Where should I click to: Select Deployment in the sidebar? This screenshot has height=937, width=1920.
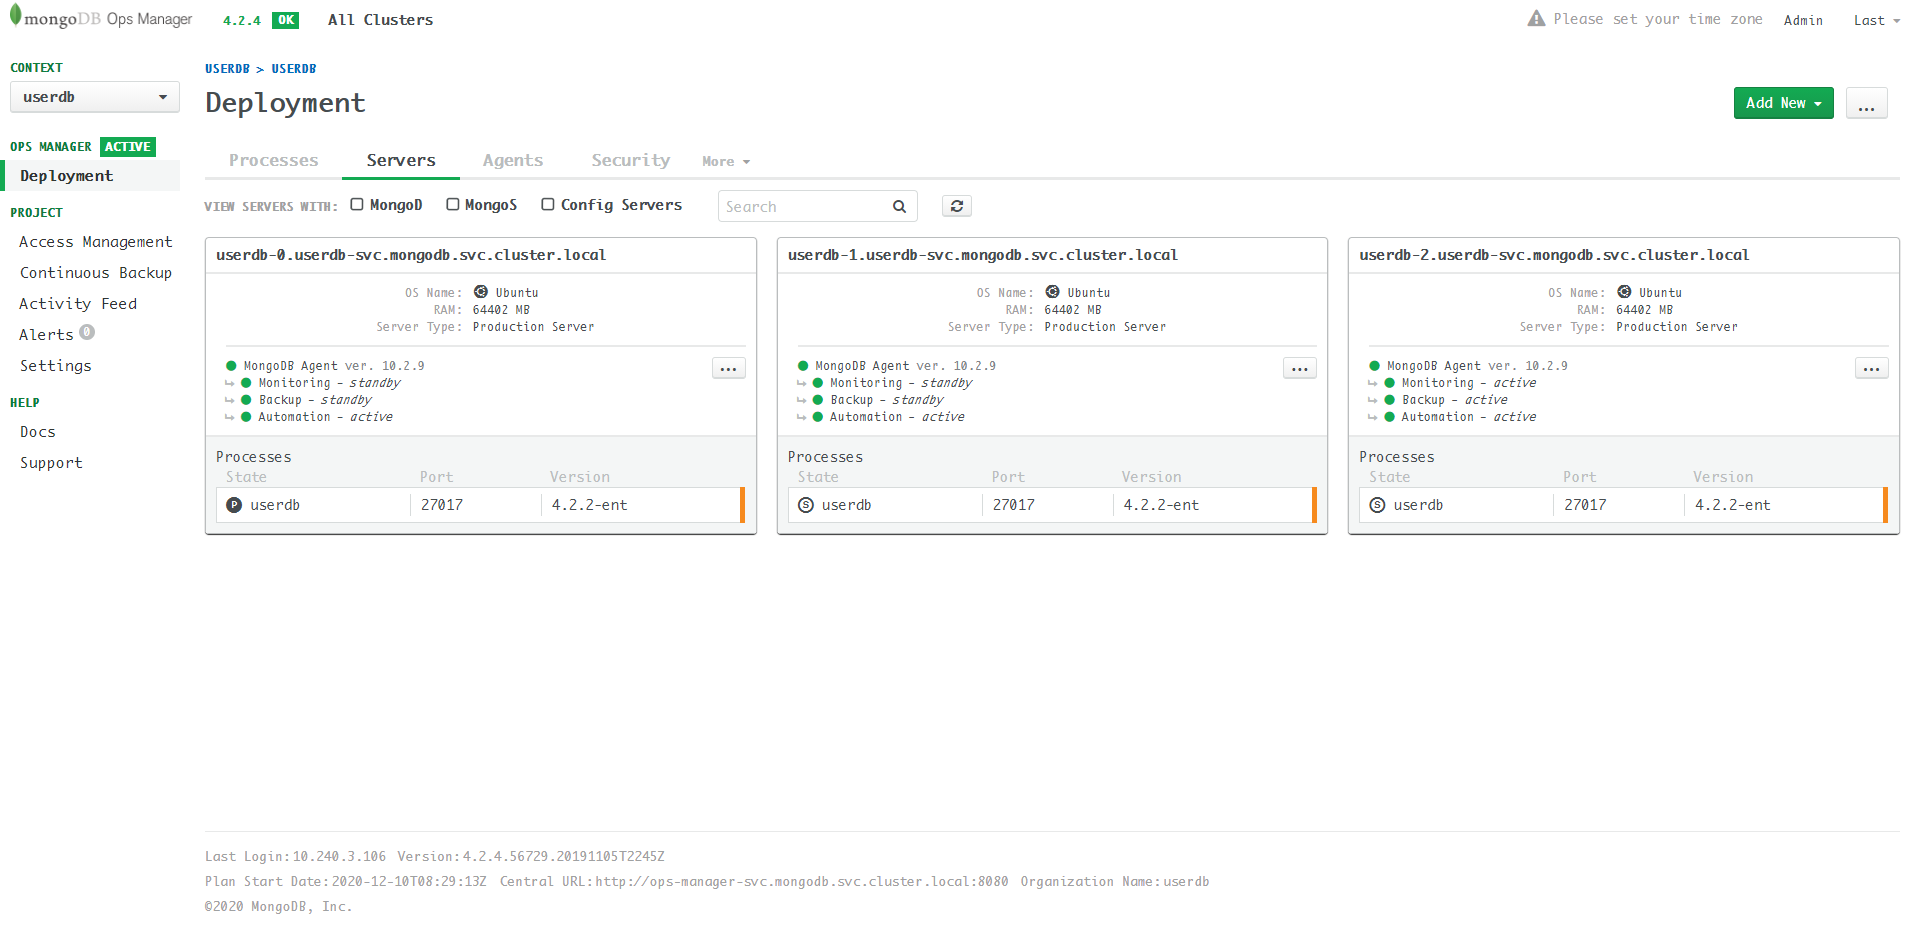tap(92, 175)
